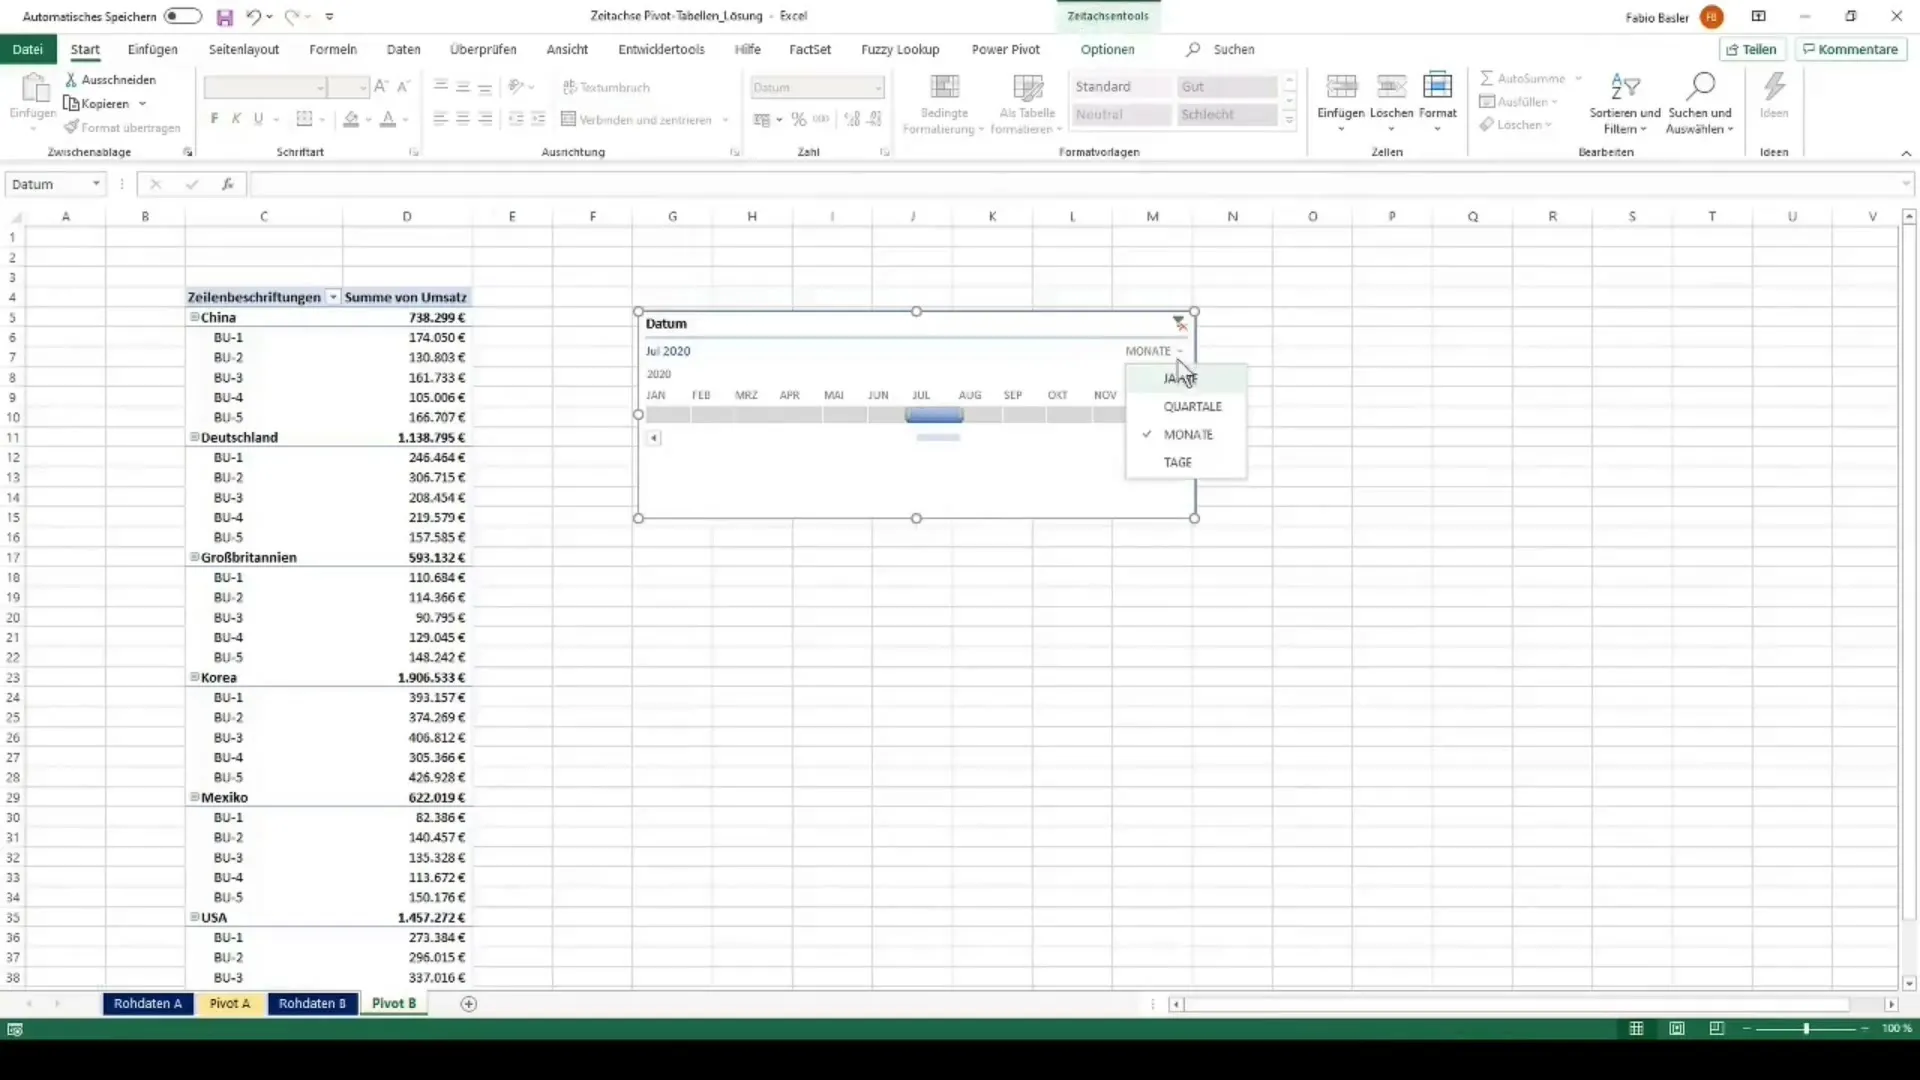This screenshot has width=1920, height=1080.
Task: Click the Kommentare button
Action: (x=1851, y=49)
